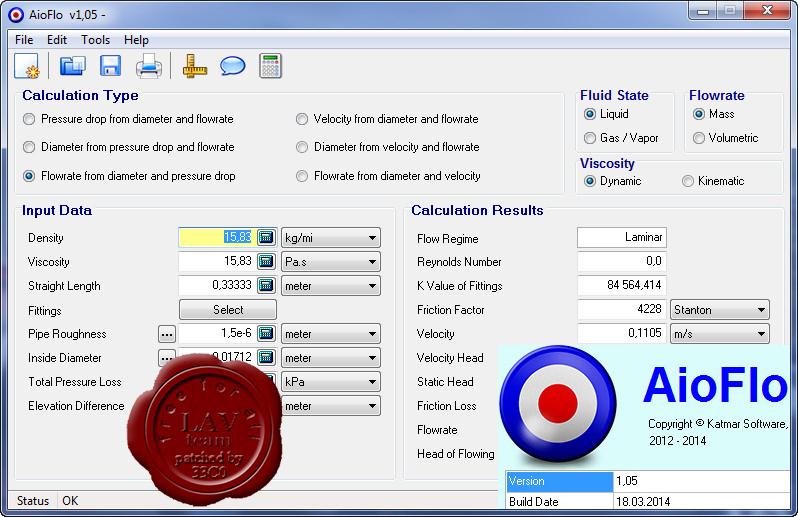Open the calculator from the toolbar
This screenshot has height=517, width=798.
(270, 66)
